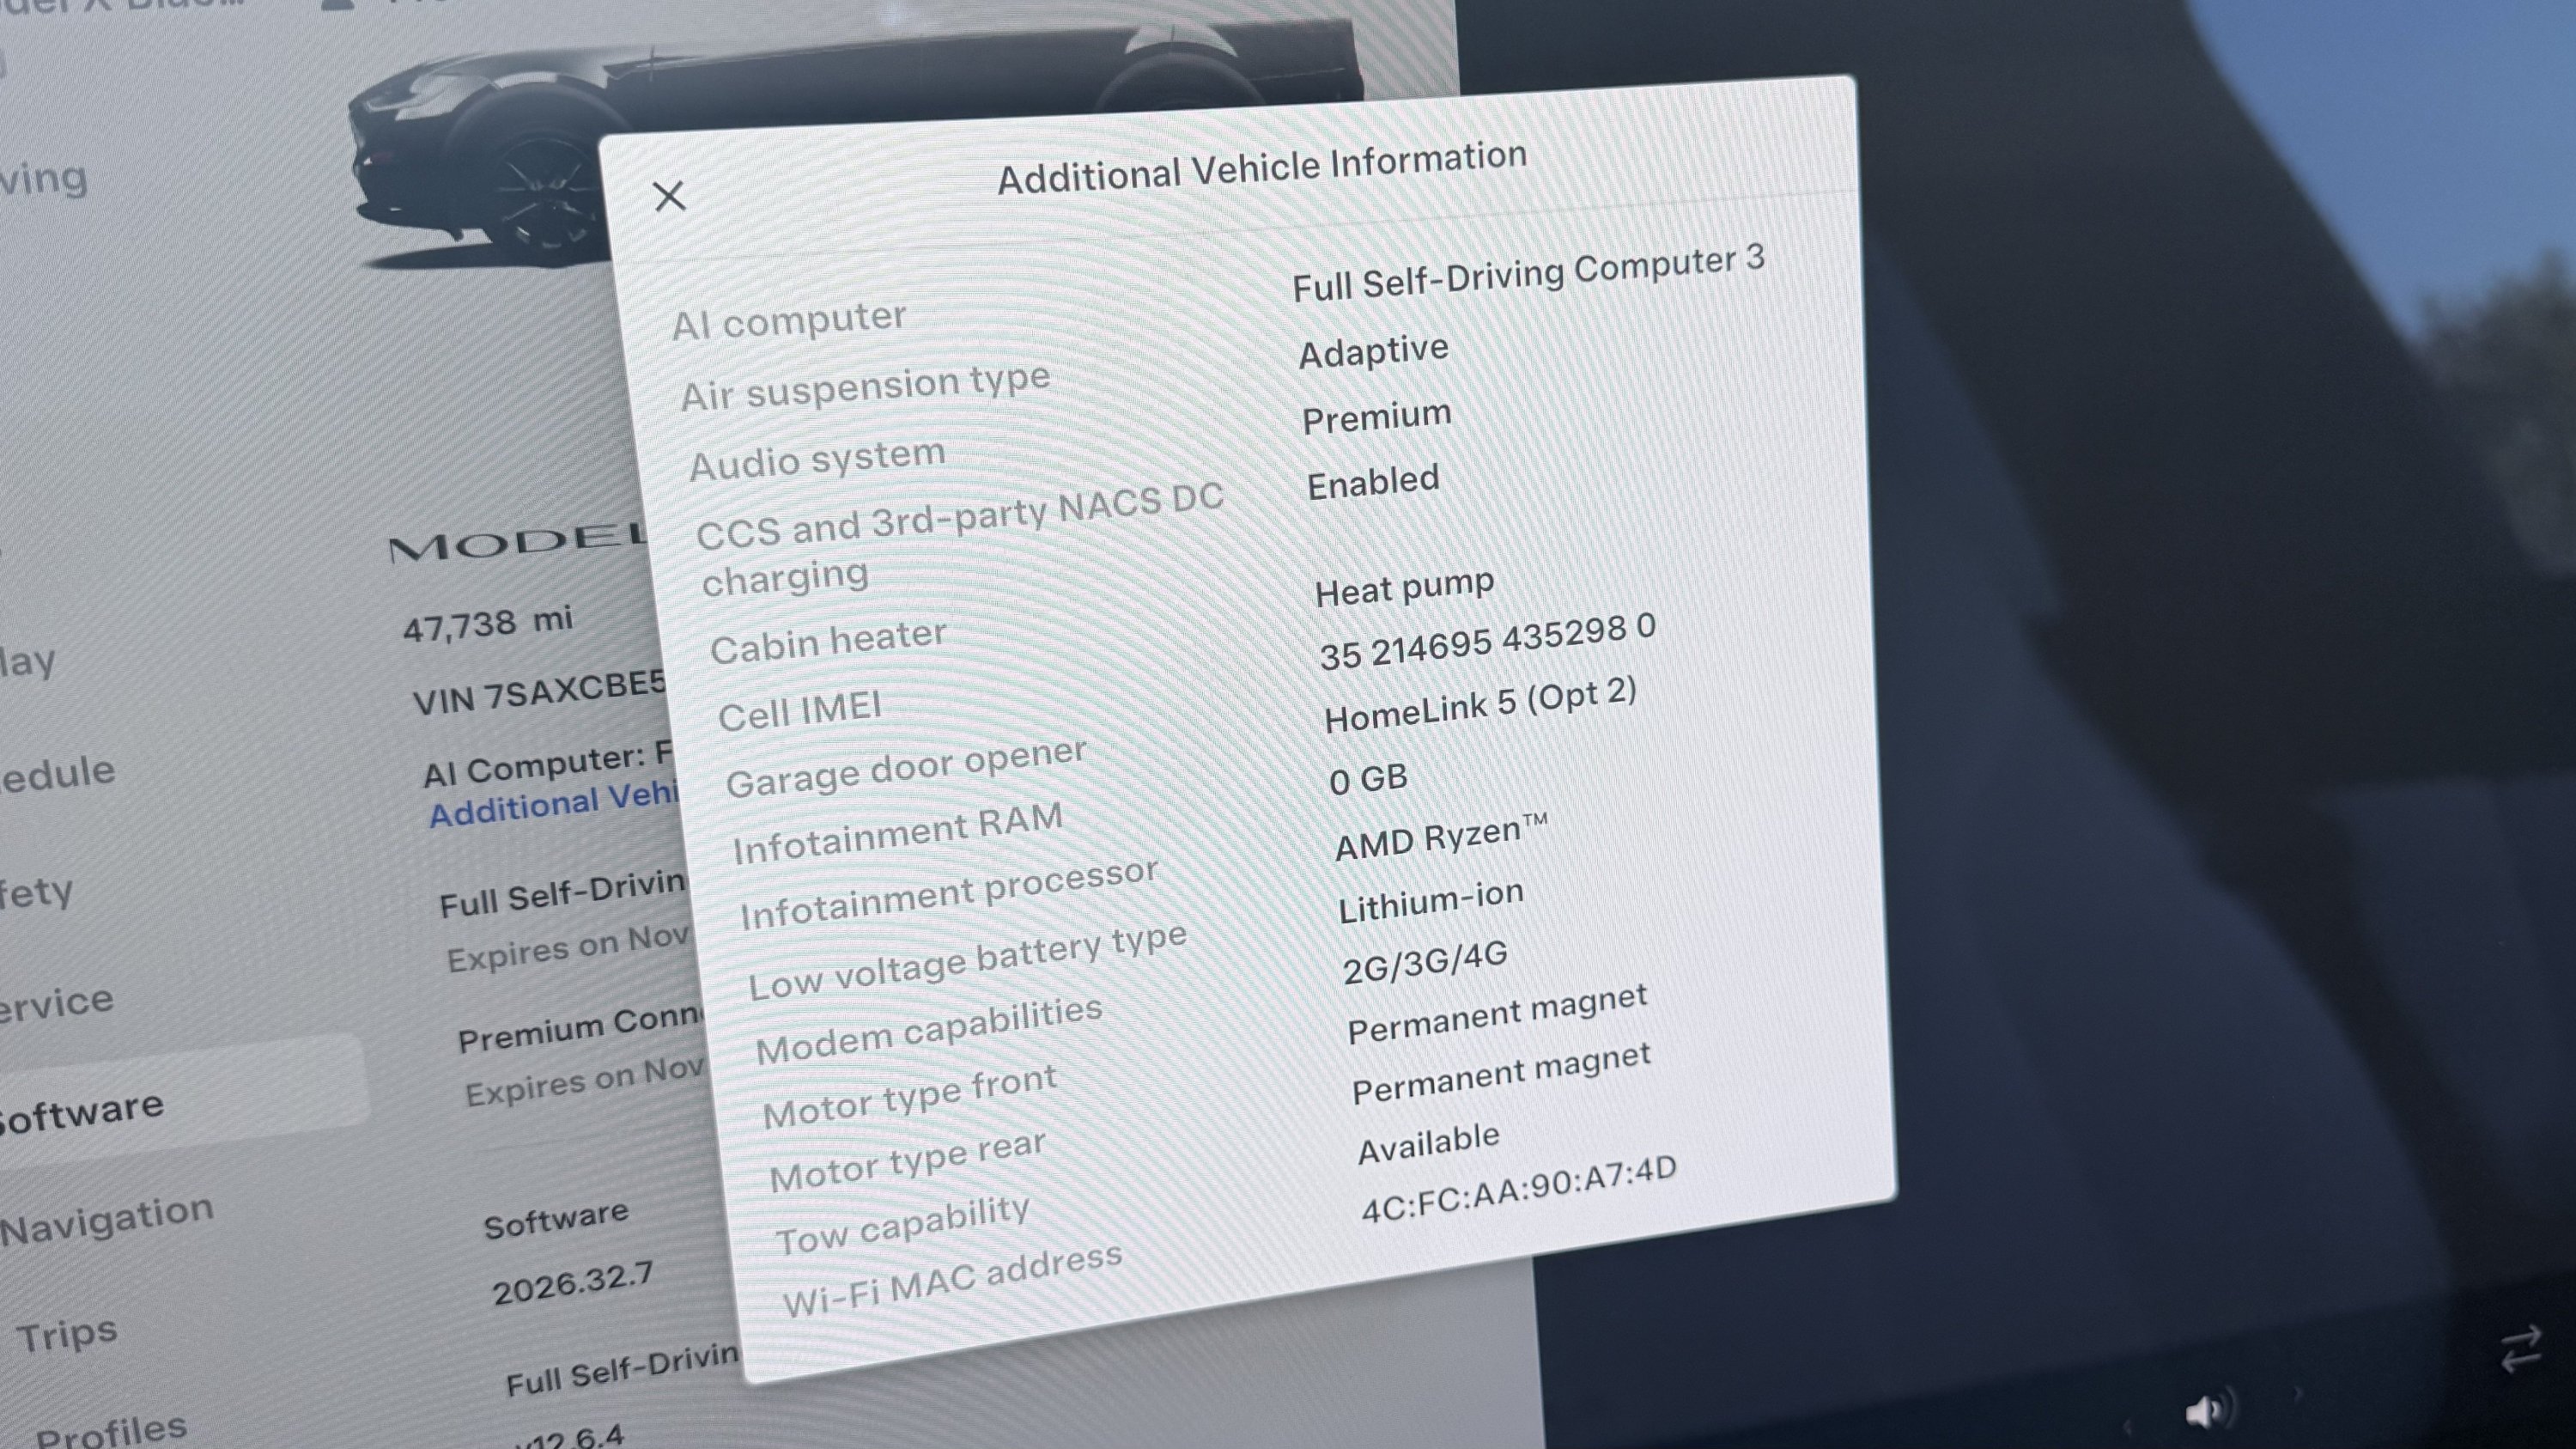
Task: Tap the HomeLink 5 (Opt 2) value
Action: [1480, 704]
